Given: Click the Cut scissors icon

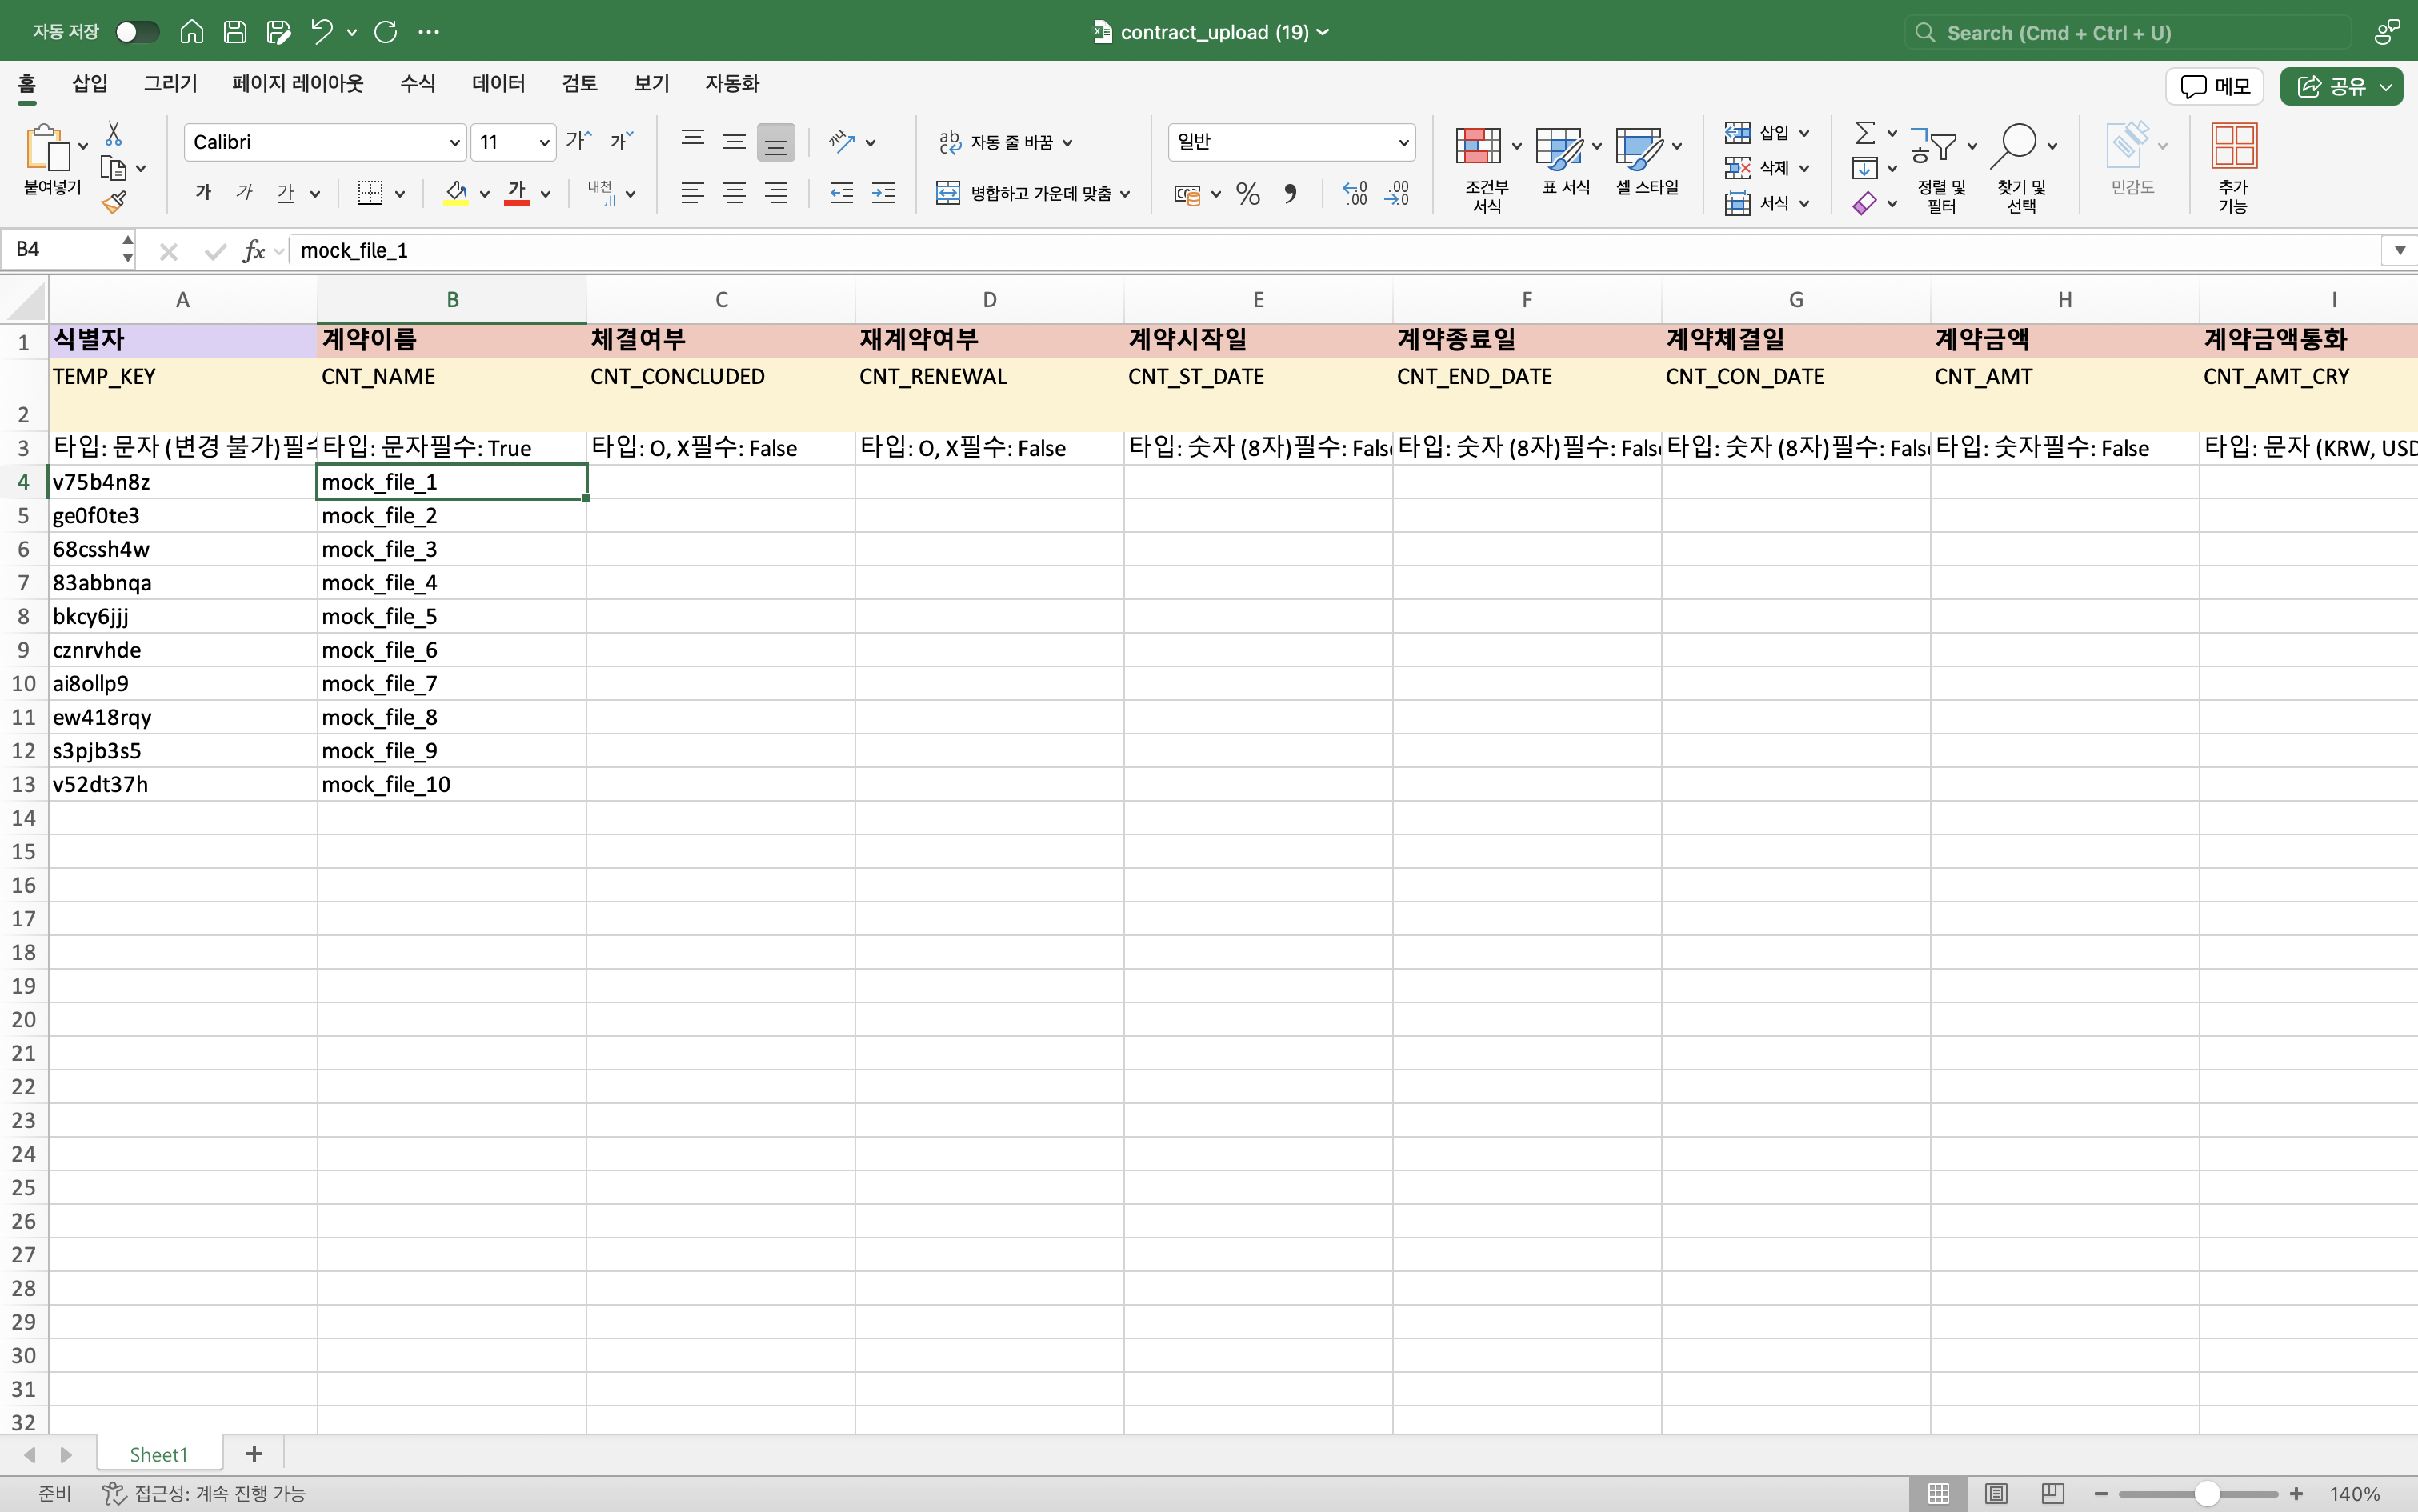Looking at the screenshot, I should point(114,134).
